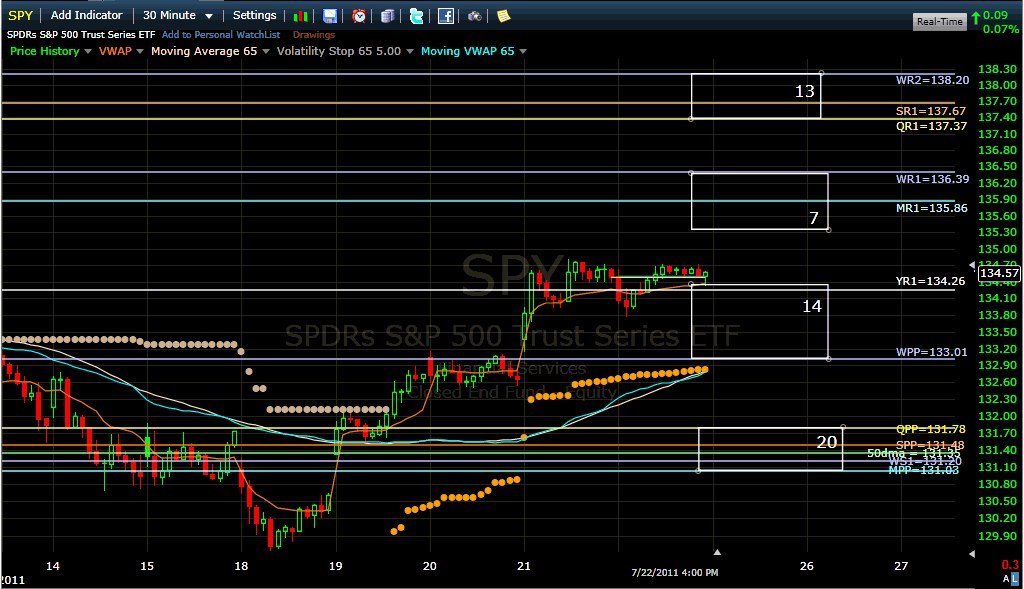
Task: Select the Price History label
Action: (44, 51)
